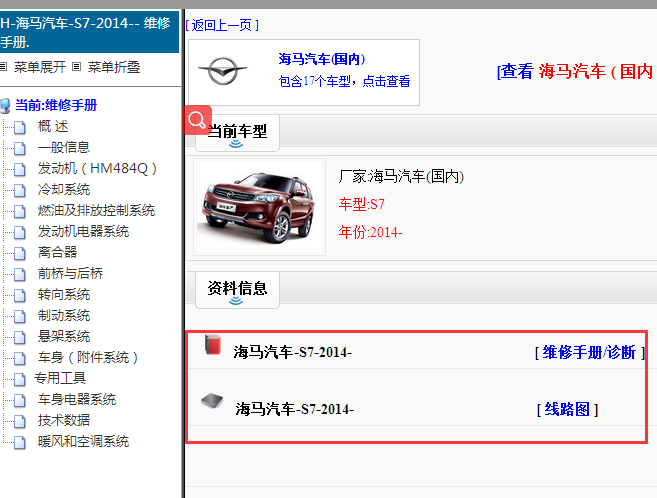Open 暖风和空调系统 chapter
The height and width of the screenshot is (498, 657).
[x=83, y=441]
